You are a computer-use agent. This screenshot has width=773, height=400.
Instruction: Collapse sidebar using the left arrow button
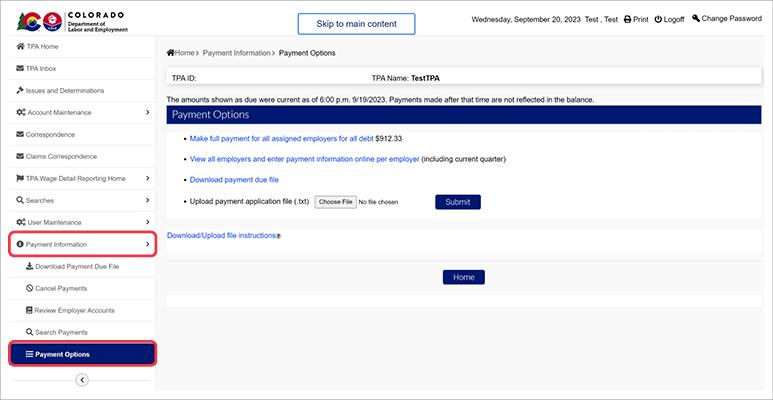[82, 379]
